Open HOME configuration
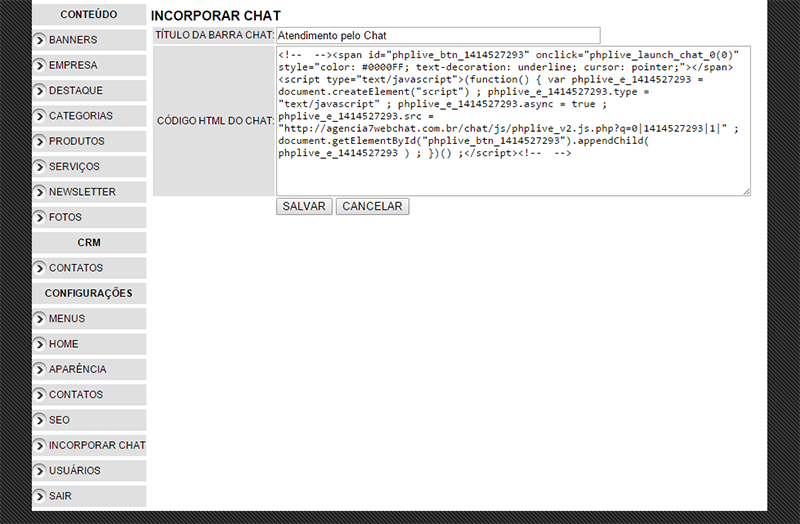 89,344
